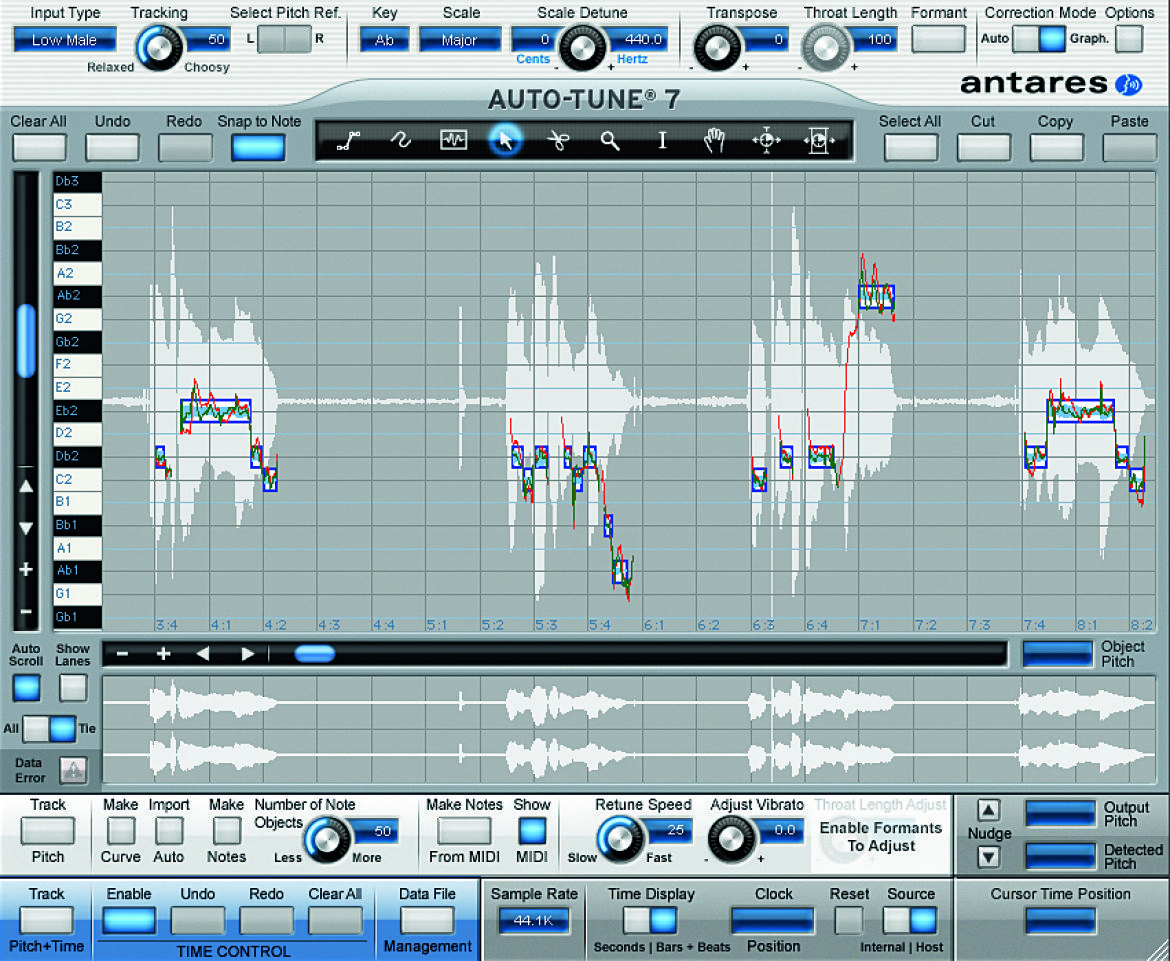
Task: Open the Scale dropdown showing Major
Action: 460,40
